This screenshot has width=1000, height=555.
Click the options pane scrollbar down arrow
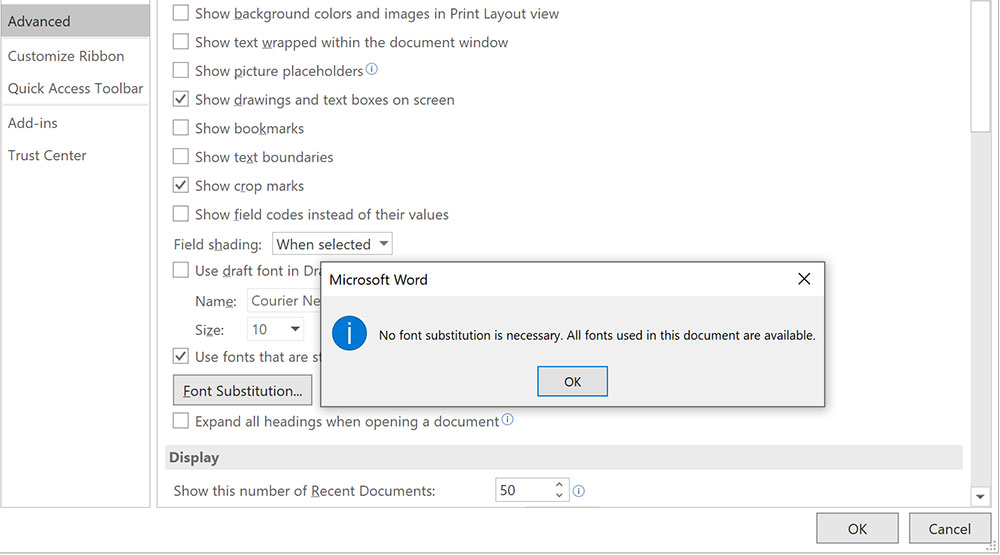(980, 496)
